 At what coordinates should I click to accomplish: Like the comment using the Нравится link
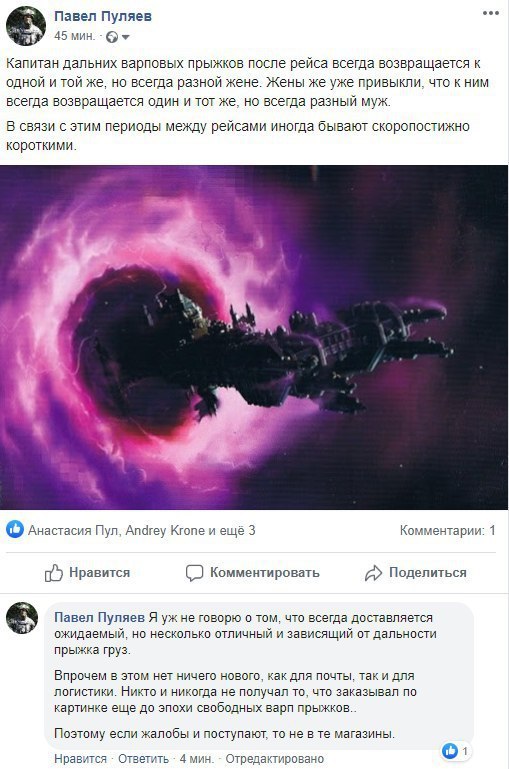[80, 759]
